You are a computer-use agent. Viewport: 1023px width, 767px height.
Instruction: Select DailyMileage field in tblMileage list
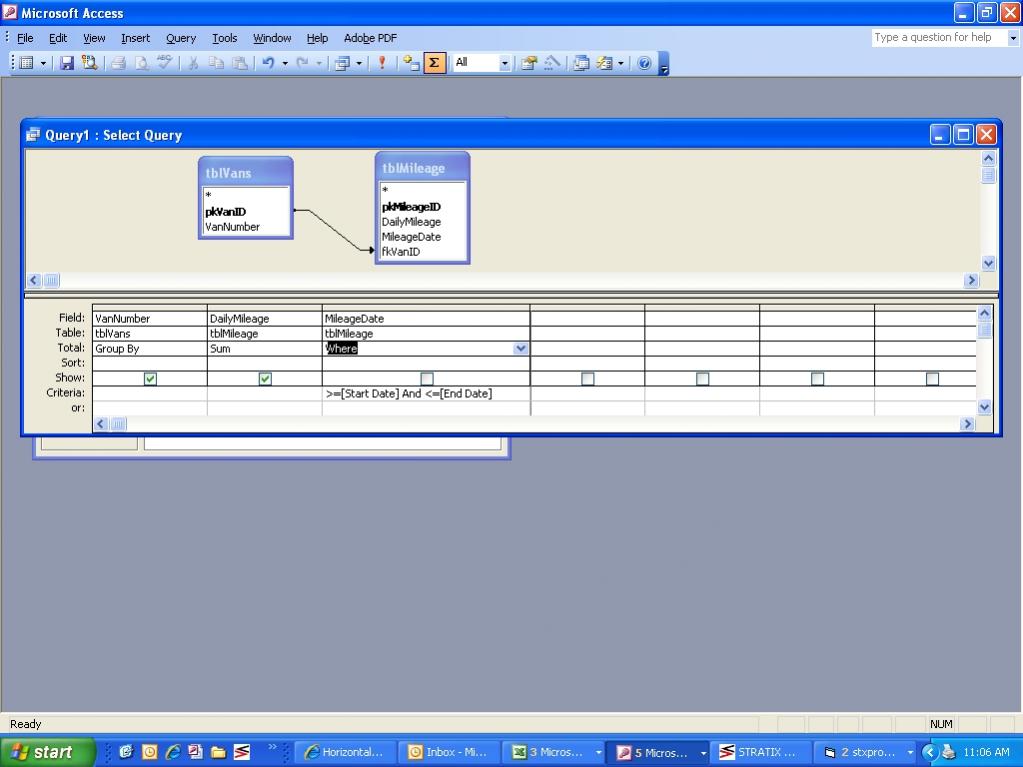coord(411,222)
